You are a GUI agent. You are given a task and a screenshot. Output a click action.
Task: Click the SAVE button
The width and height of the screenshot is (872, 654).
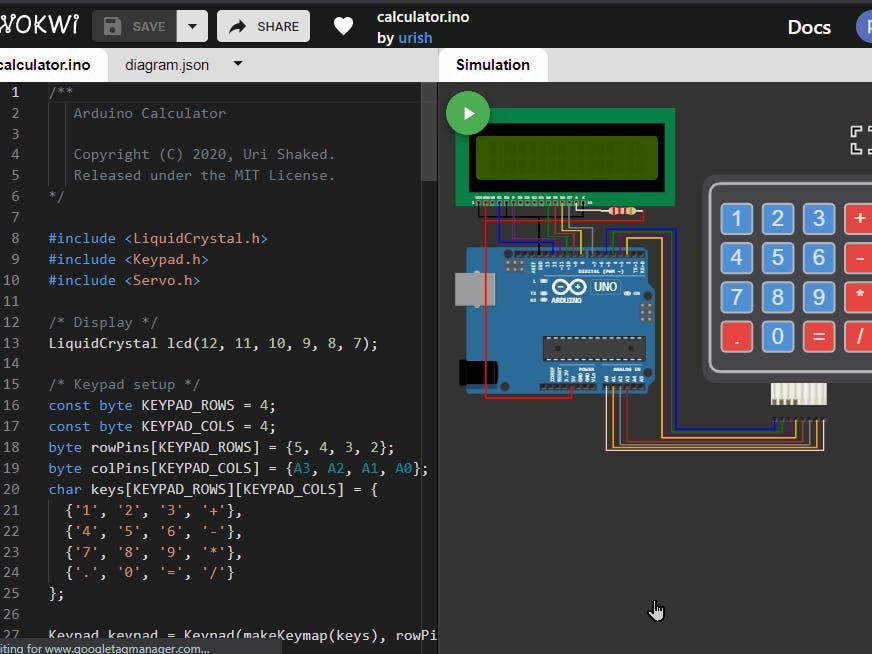(x=135, y=27)
